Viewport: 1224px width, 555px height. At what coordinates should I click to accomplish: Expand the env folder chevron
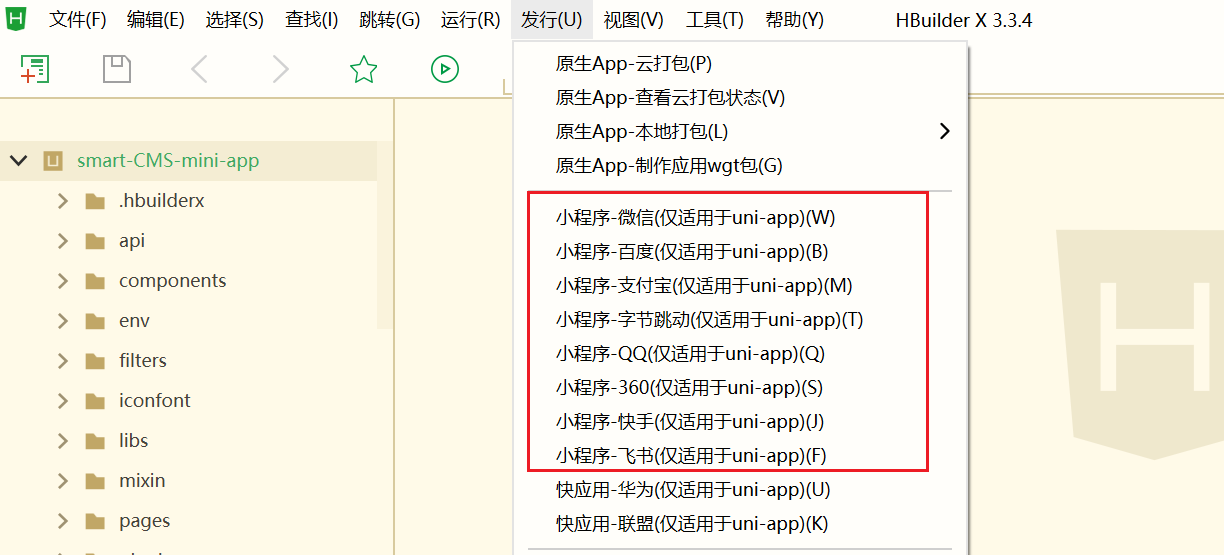coord(63,321)
